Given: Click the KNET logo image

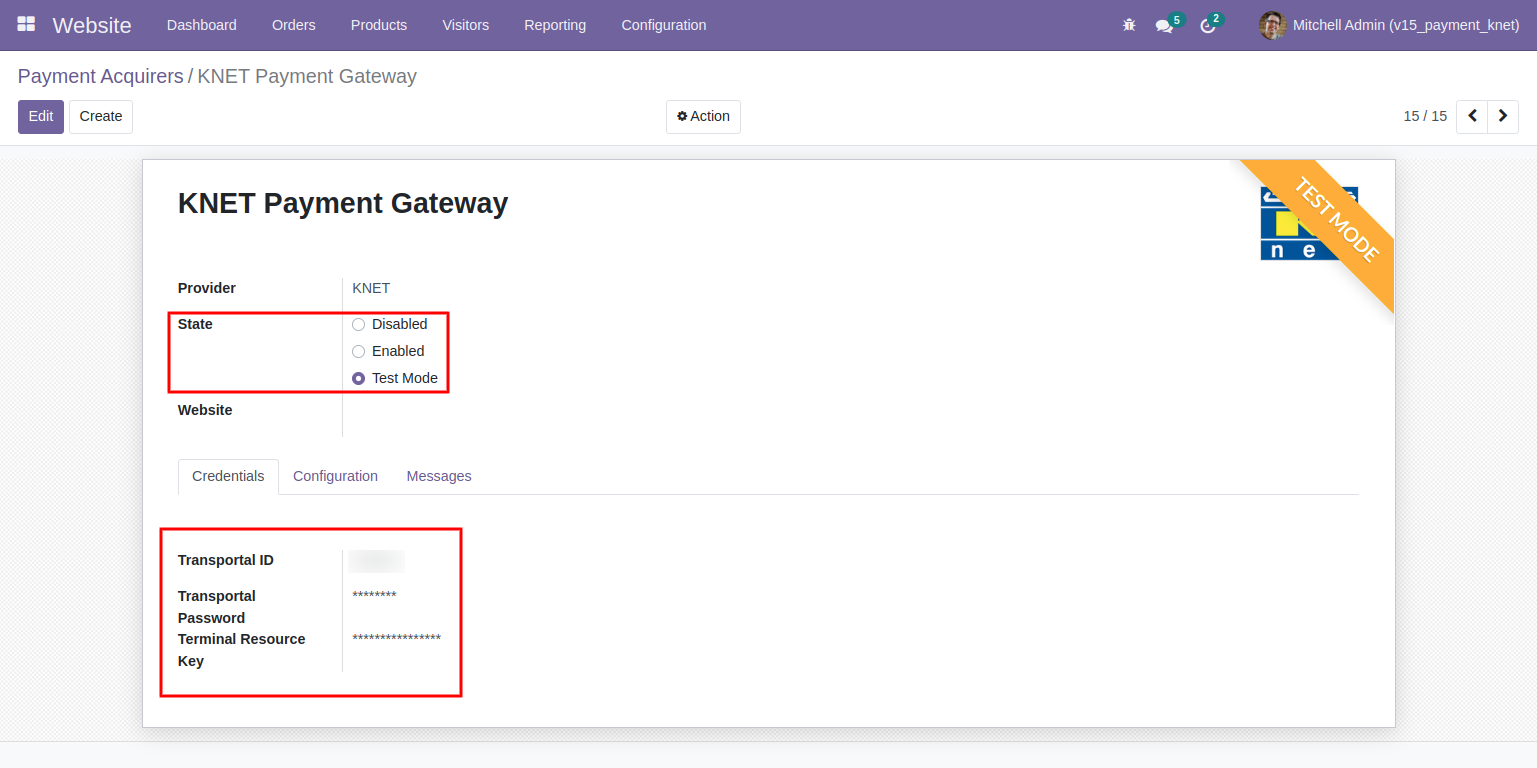Looking at the screenshot, I should click(x=1309, y=223).
